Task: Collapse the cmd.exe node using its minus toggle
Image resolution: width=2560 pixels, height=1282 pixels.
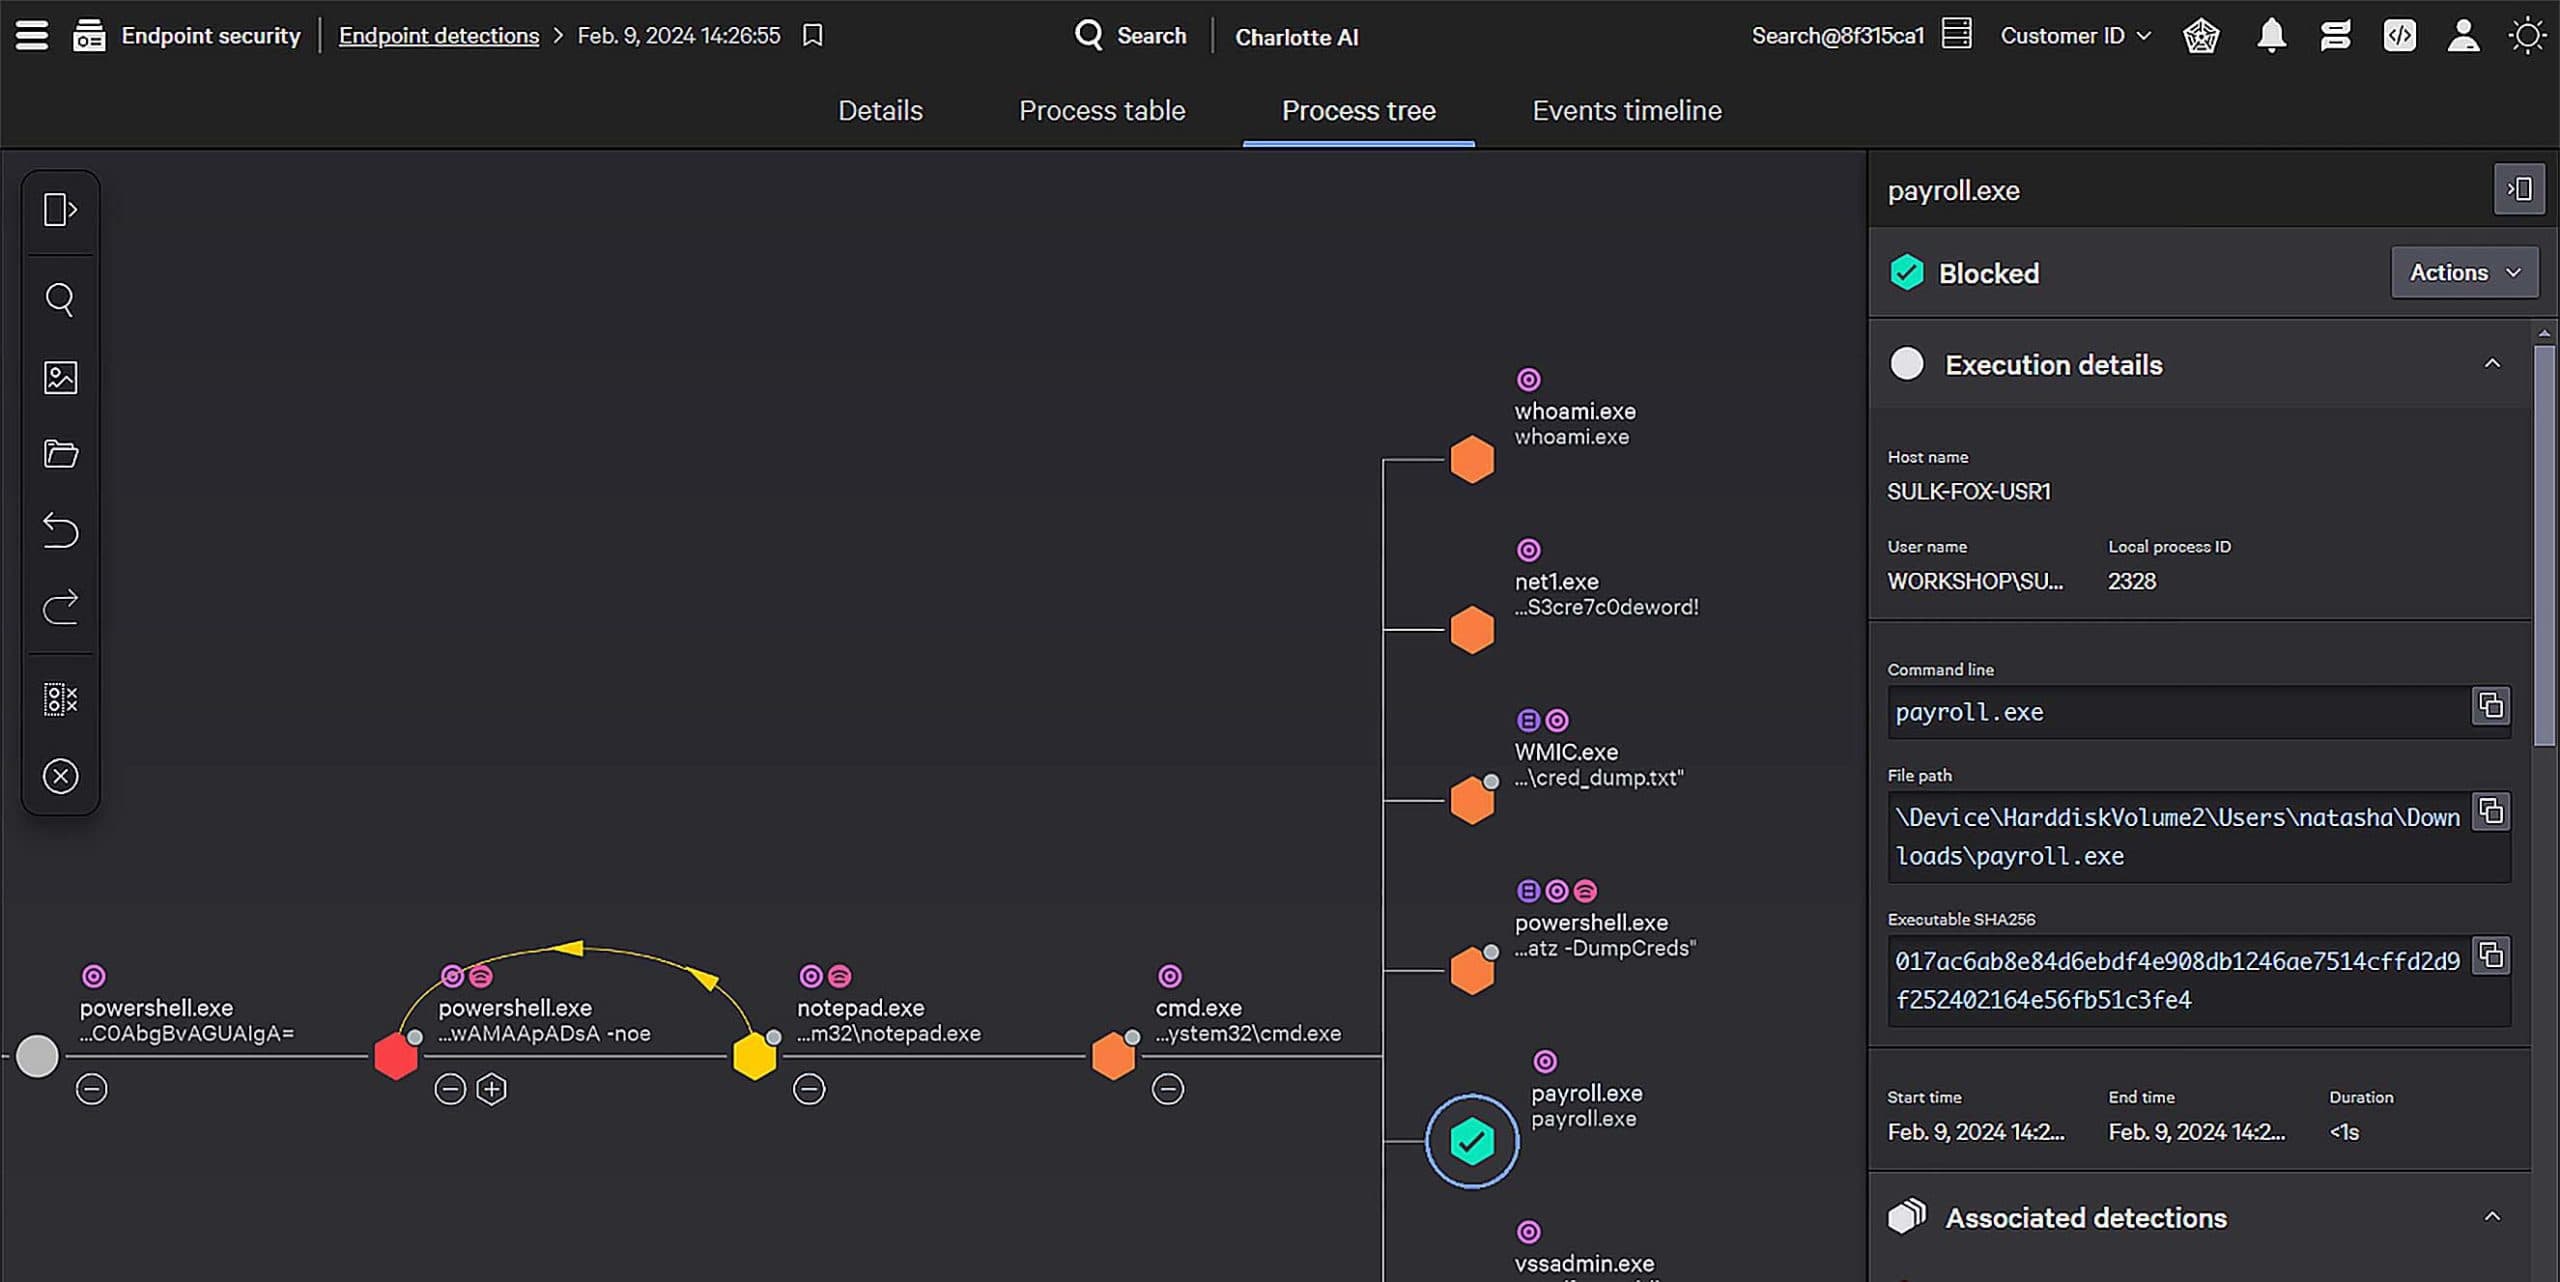Action: click(1169, 1088)
